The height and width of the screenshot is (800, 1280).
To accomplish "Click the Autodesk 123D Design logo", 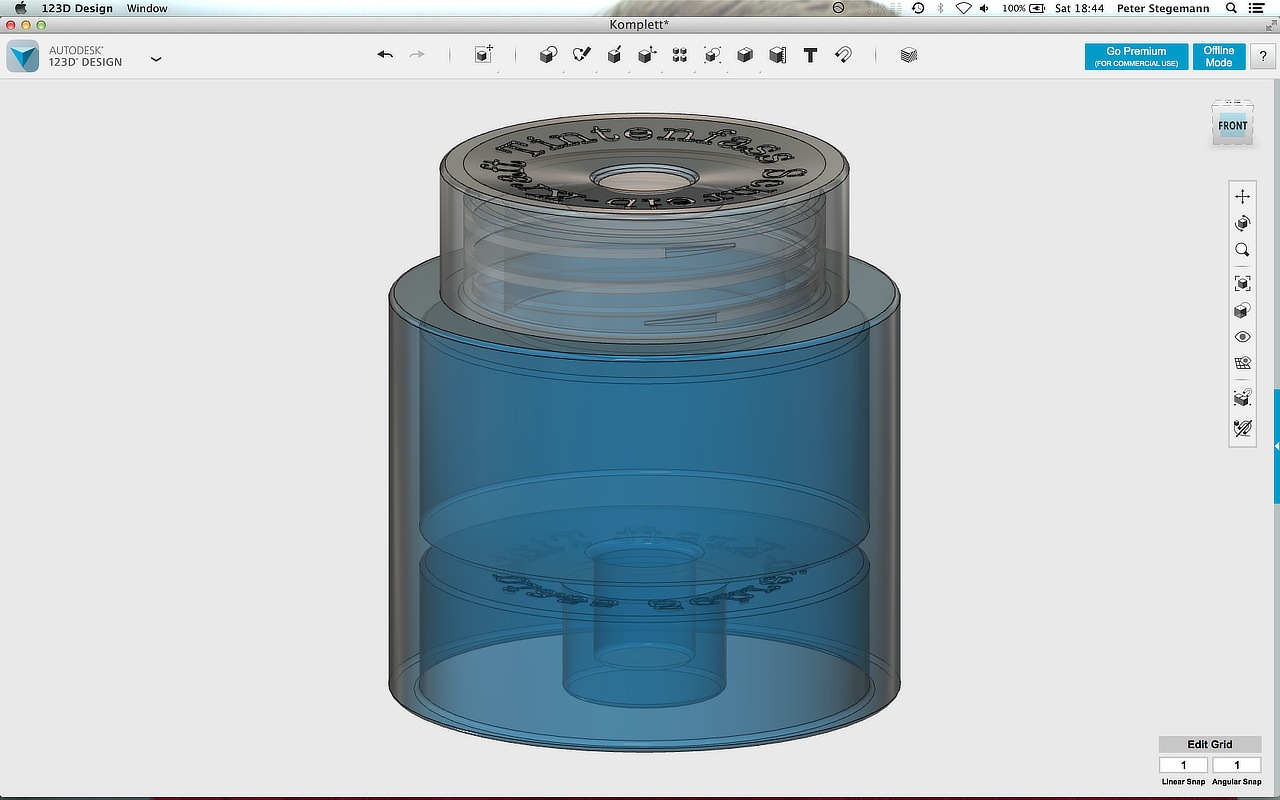I will point(22,56).
